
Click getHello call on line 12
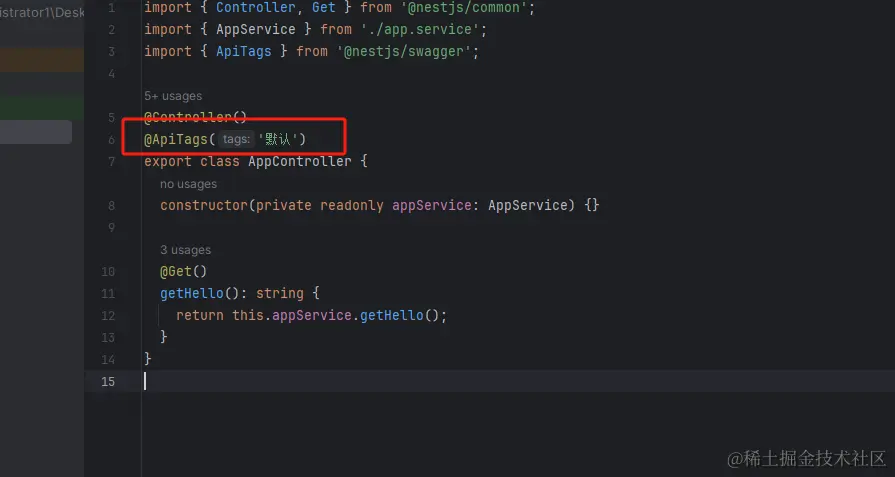click(392, 316)
